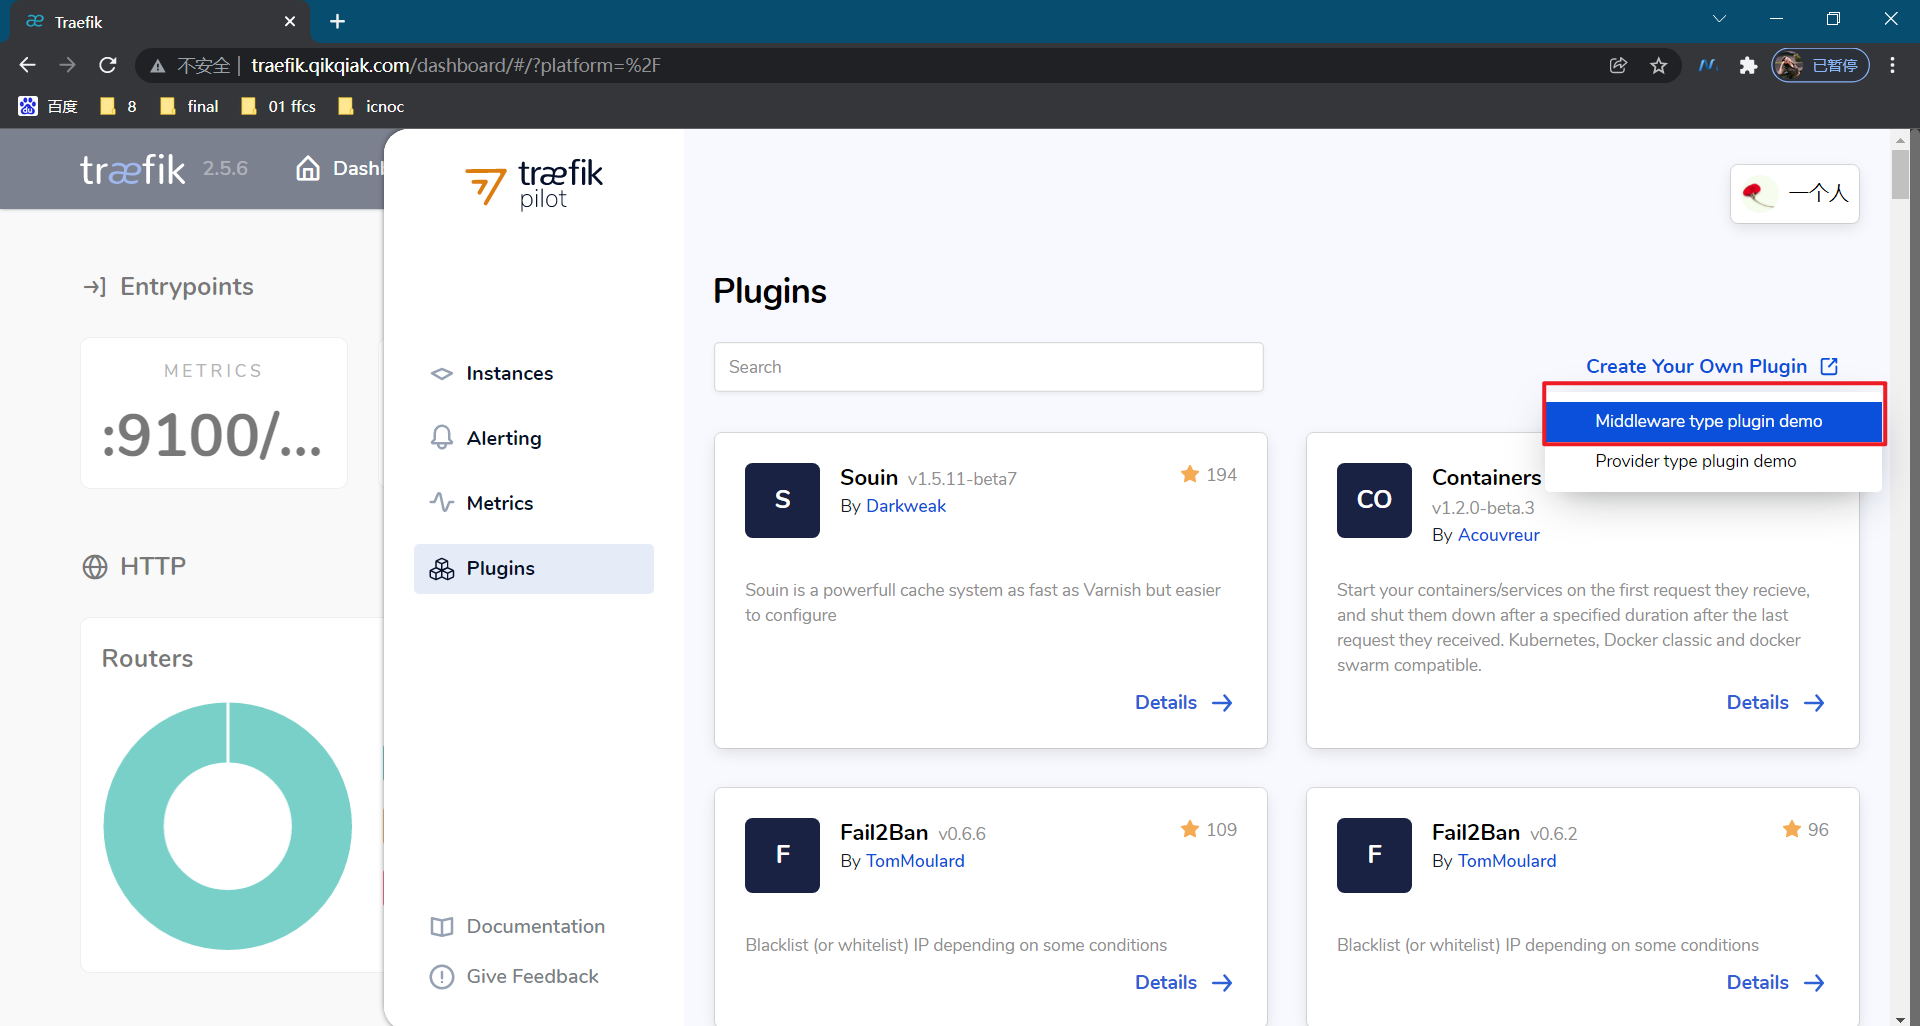Open the 'Create Your Own Plugin' link
The height and width of the screenshot is (1026, 1920).
[1697, 366]
